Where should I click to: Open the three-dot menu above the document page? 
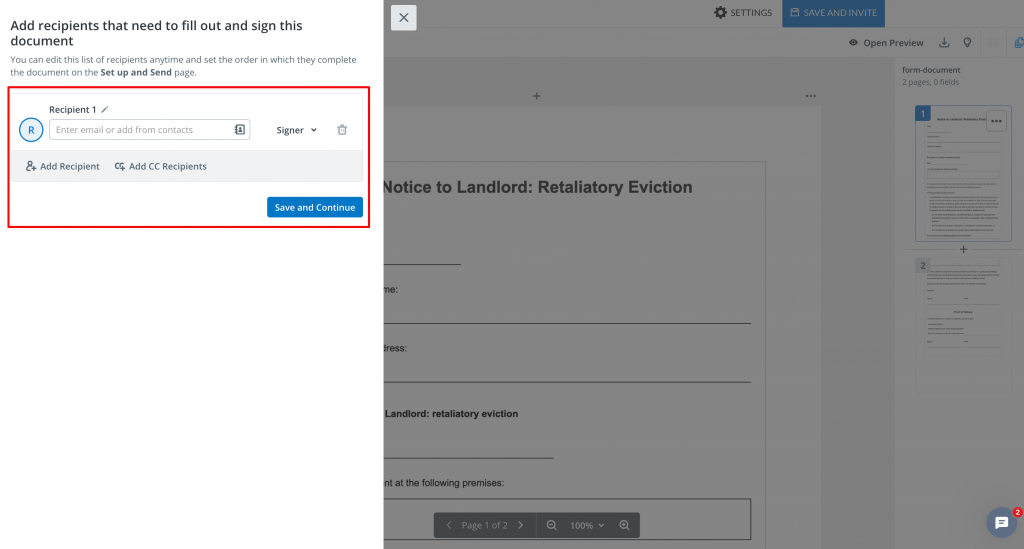(810, 96)
